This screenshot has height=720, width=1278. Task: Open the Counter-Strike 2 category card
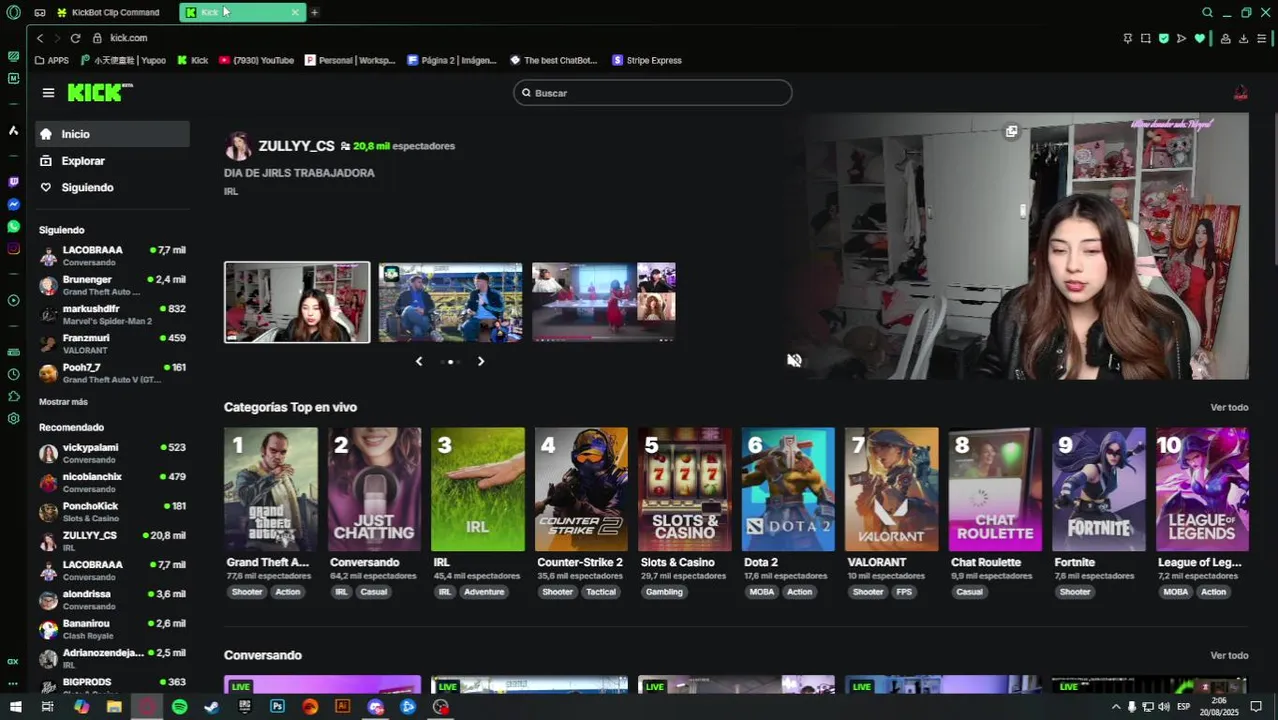pos(581,490)
